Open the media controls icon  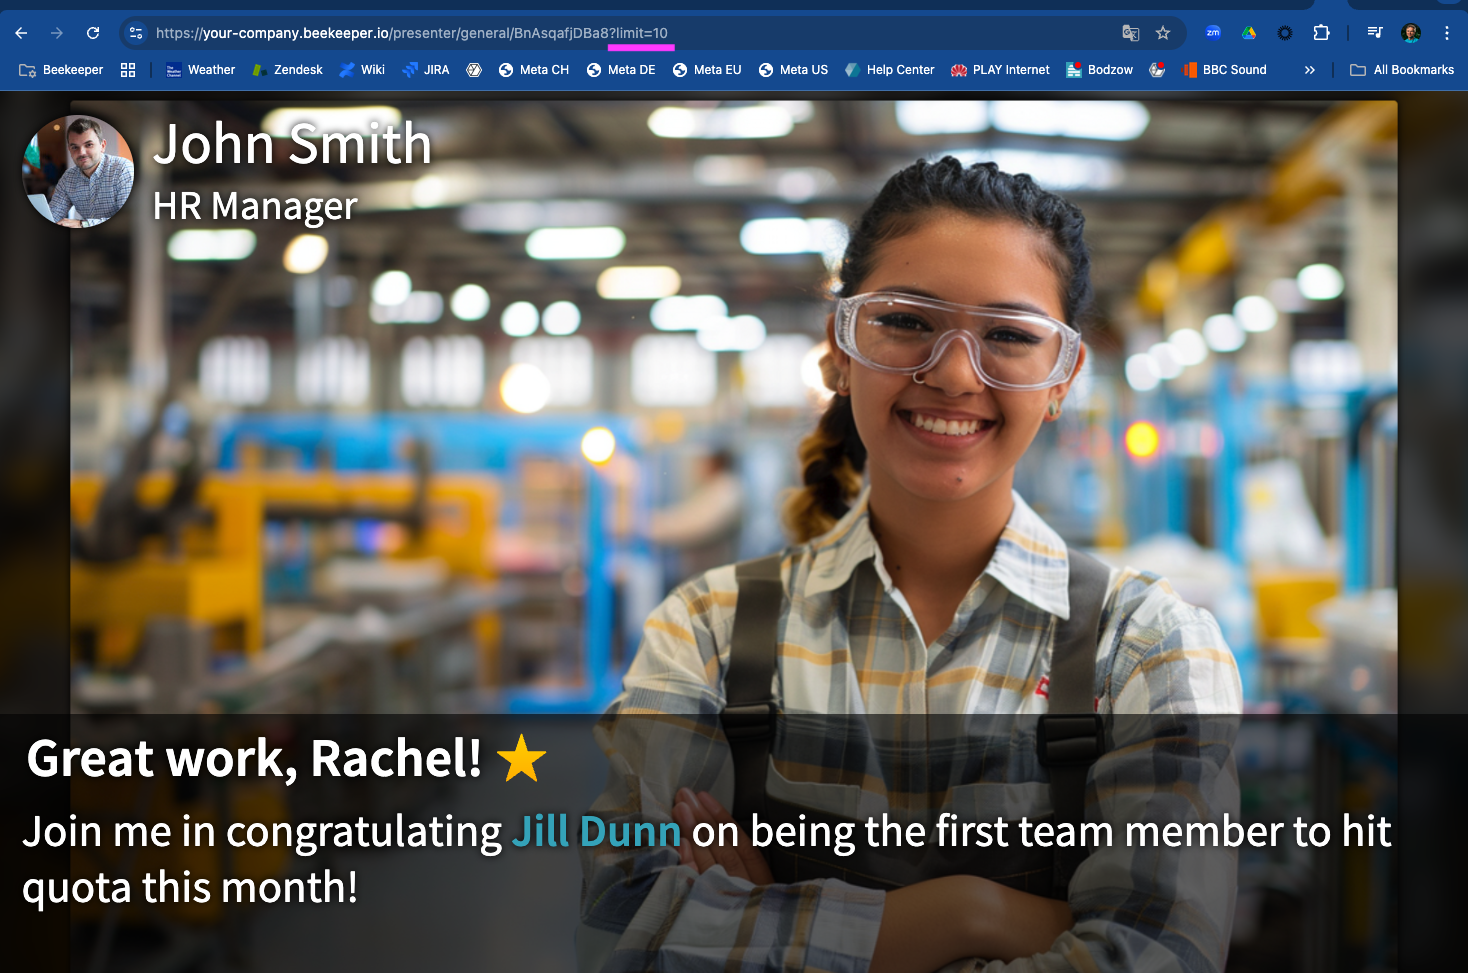pyautogui.click(x=1375, y=33)
